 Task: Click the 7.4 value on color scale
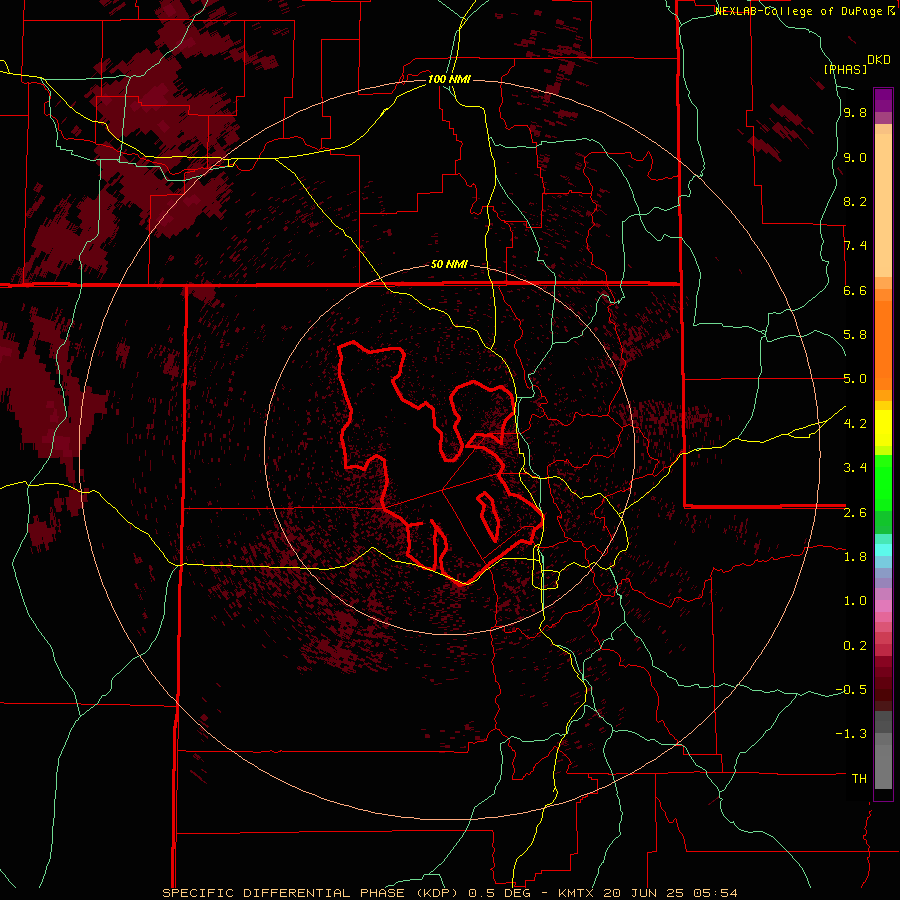click(855, 246)
